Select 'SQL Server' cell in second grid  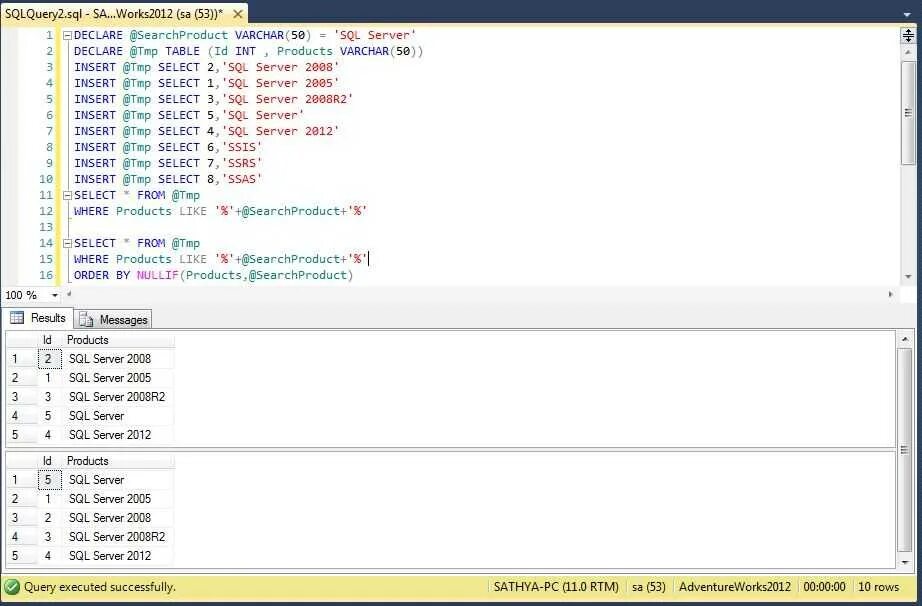coord(118,480)
